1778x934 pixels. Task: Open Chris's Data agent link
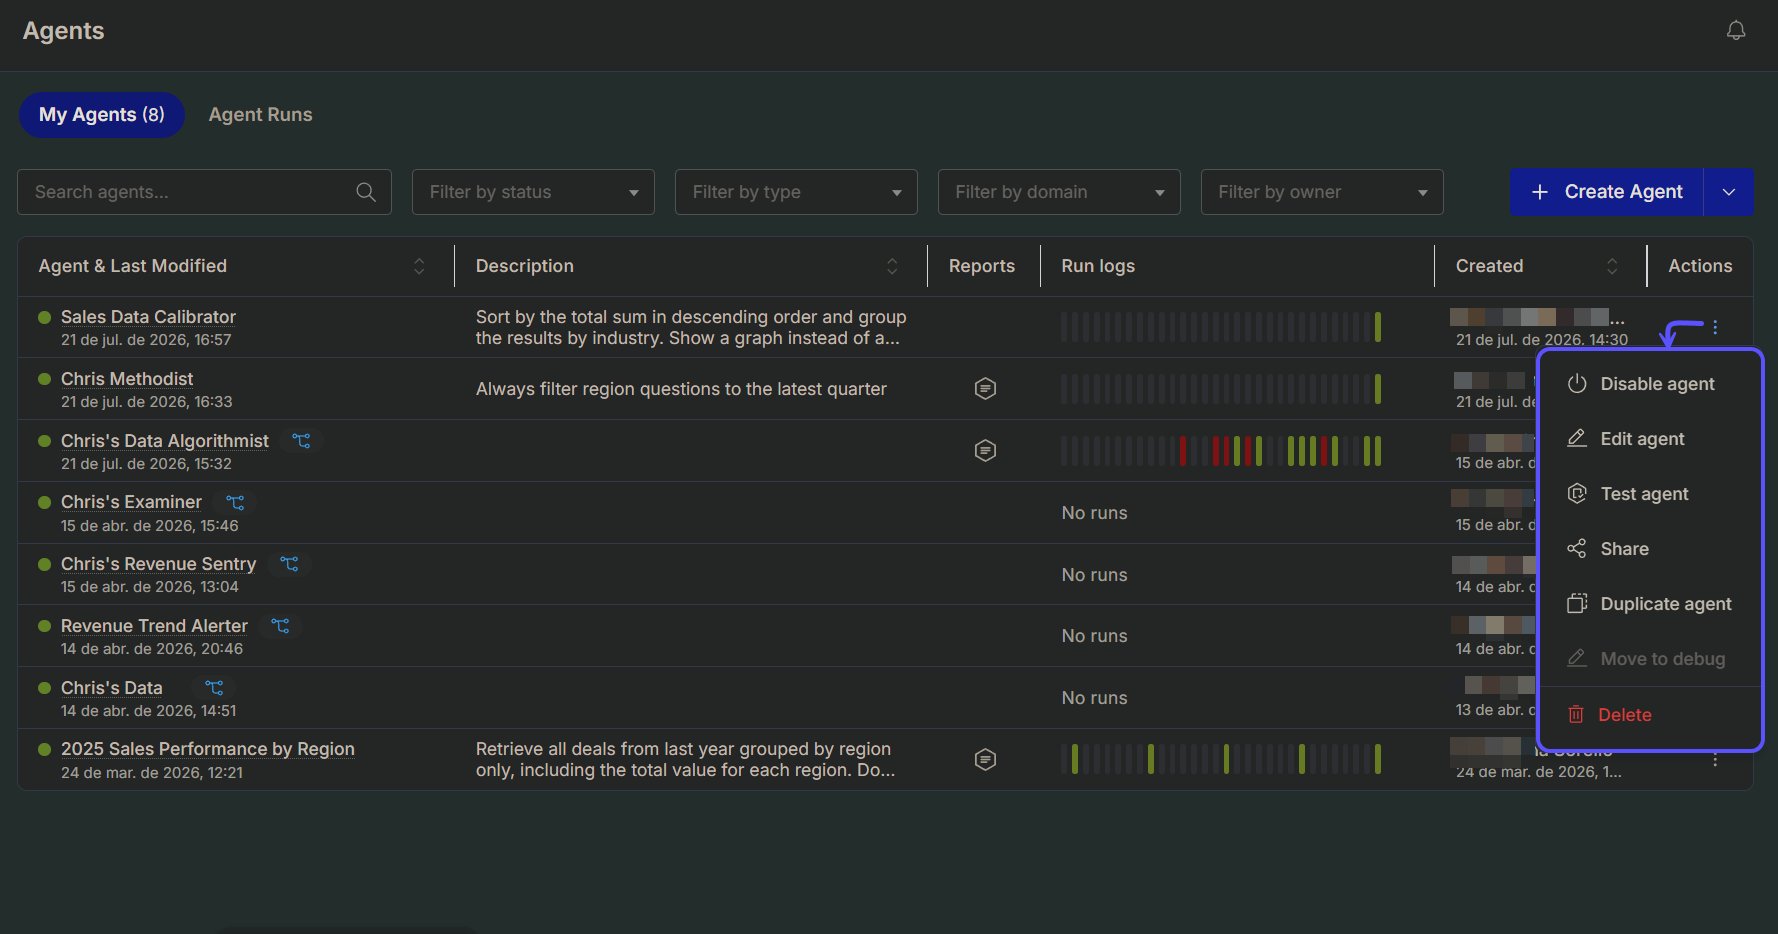(x=111, y=688)
